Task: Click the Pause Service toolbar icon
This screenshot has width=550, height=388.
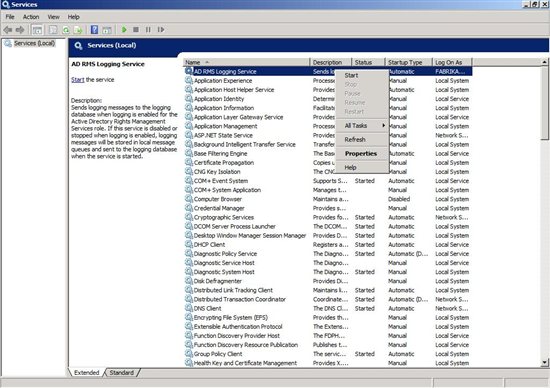Action: 148,30
